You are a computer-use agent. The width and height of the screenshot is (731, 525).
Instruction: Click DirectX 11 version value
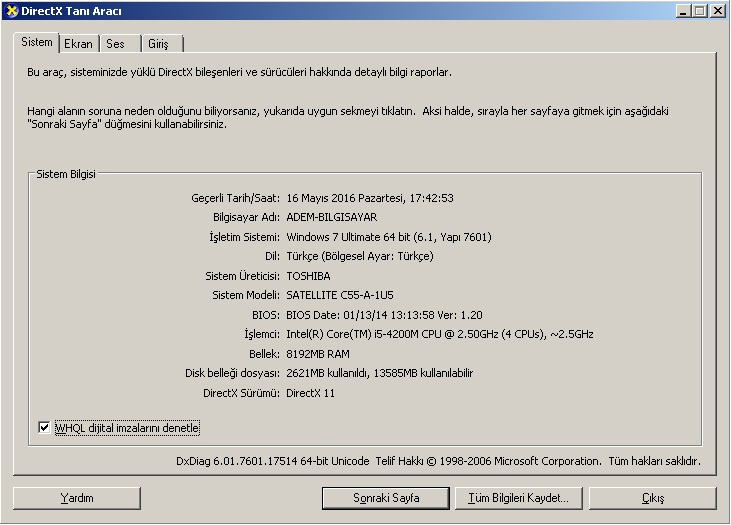point(310,393)
